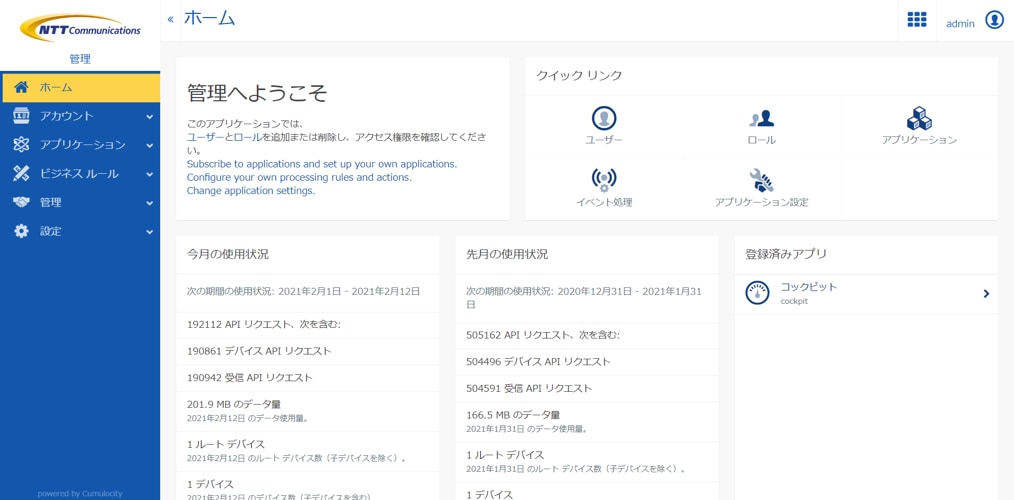Click '管理へようこそ' welcome heading
The width and height of the screenshot is (1014, 500).
257,94
